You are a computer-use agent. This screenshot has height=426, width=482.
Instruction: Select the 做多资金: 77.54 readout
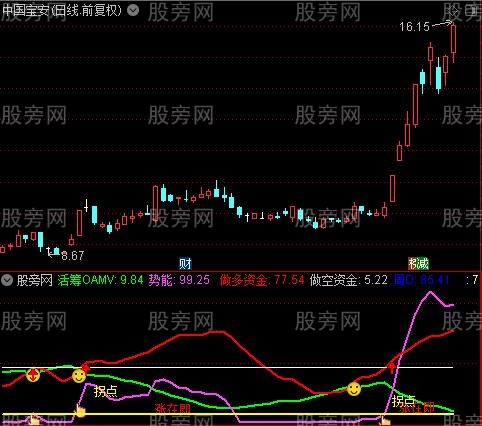262,280
